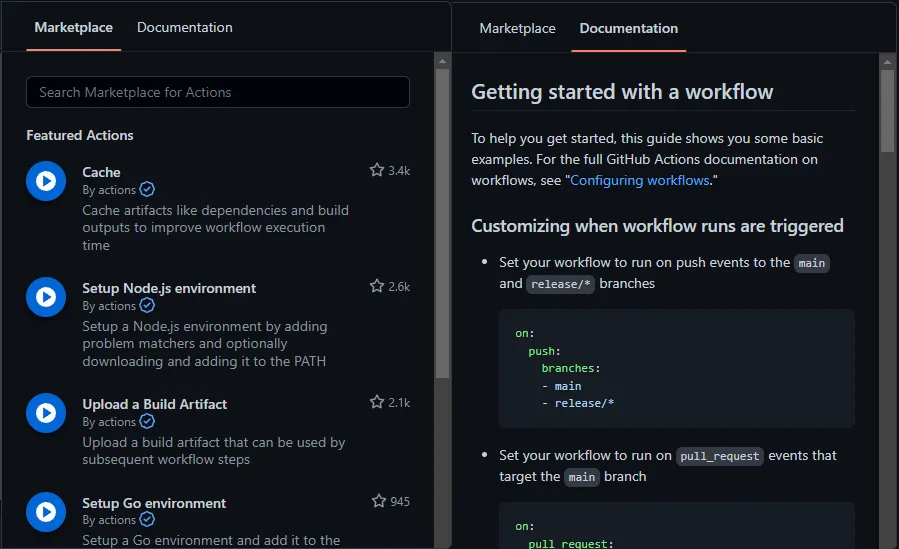Focus the Search Marketplace for Actions field
899x549 pixels.
point(218,92)
